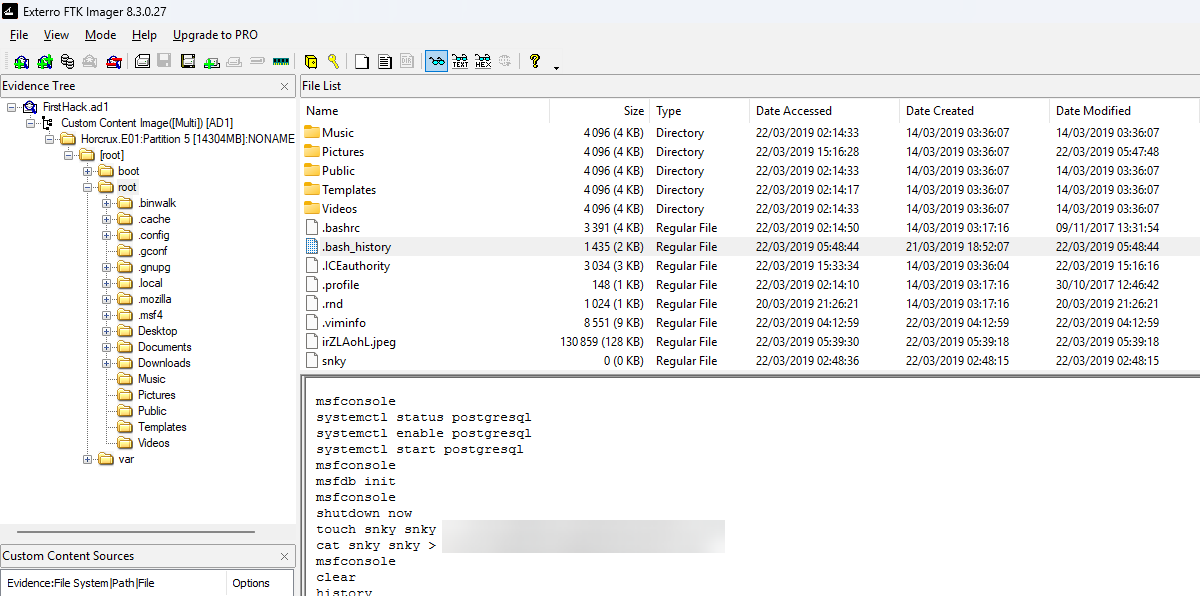
Task: Collapse the [root] folder node
Action: [x=69, y=155]
